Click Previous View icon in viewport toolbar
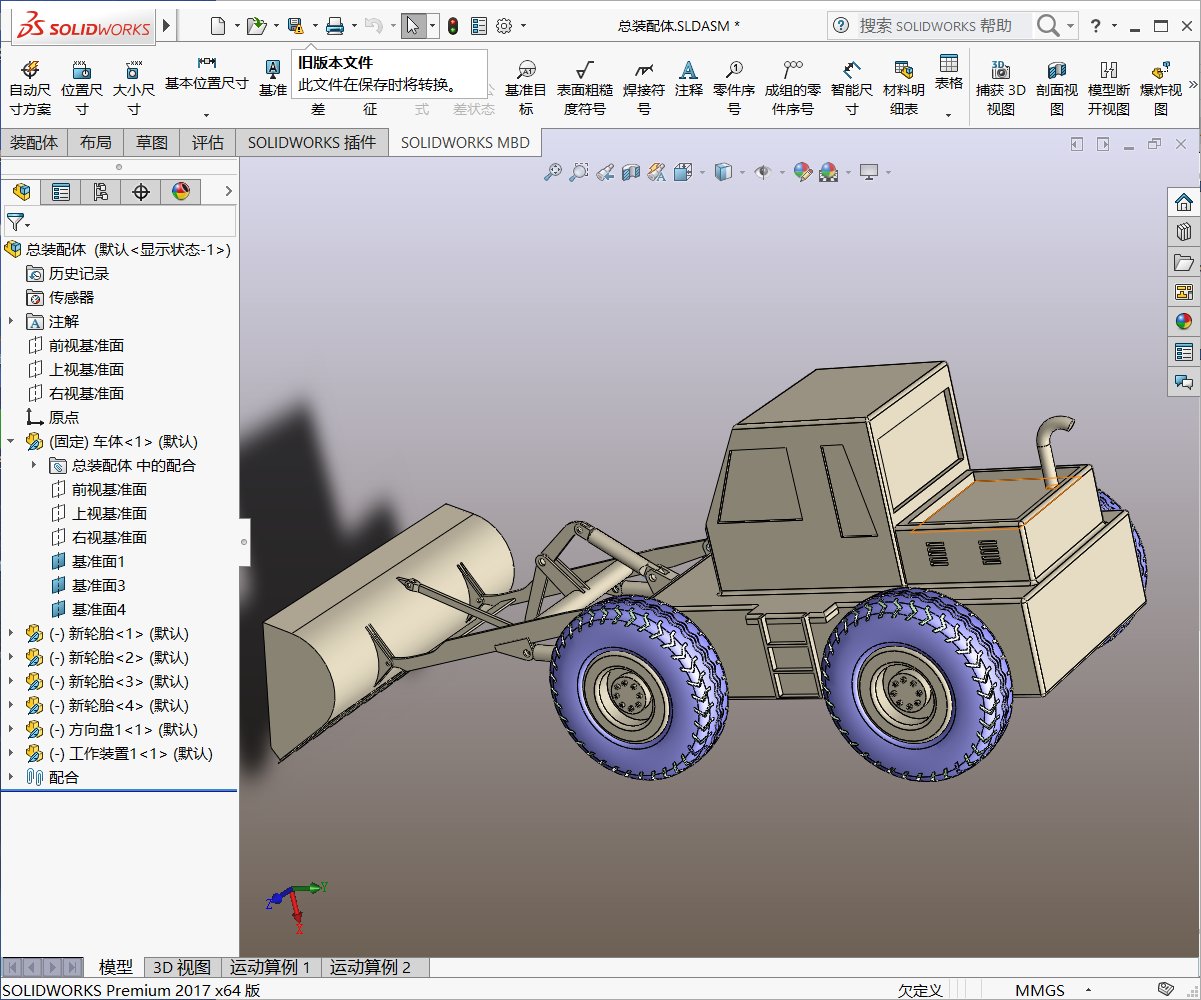1201x1000 pixels. (604, 172)
